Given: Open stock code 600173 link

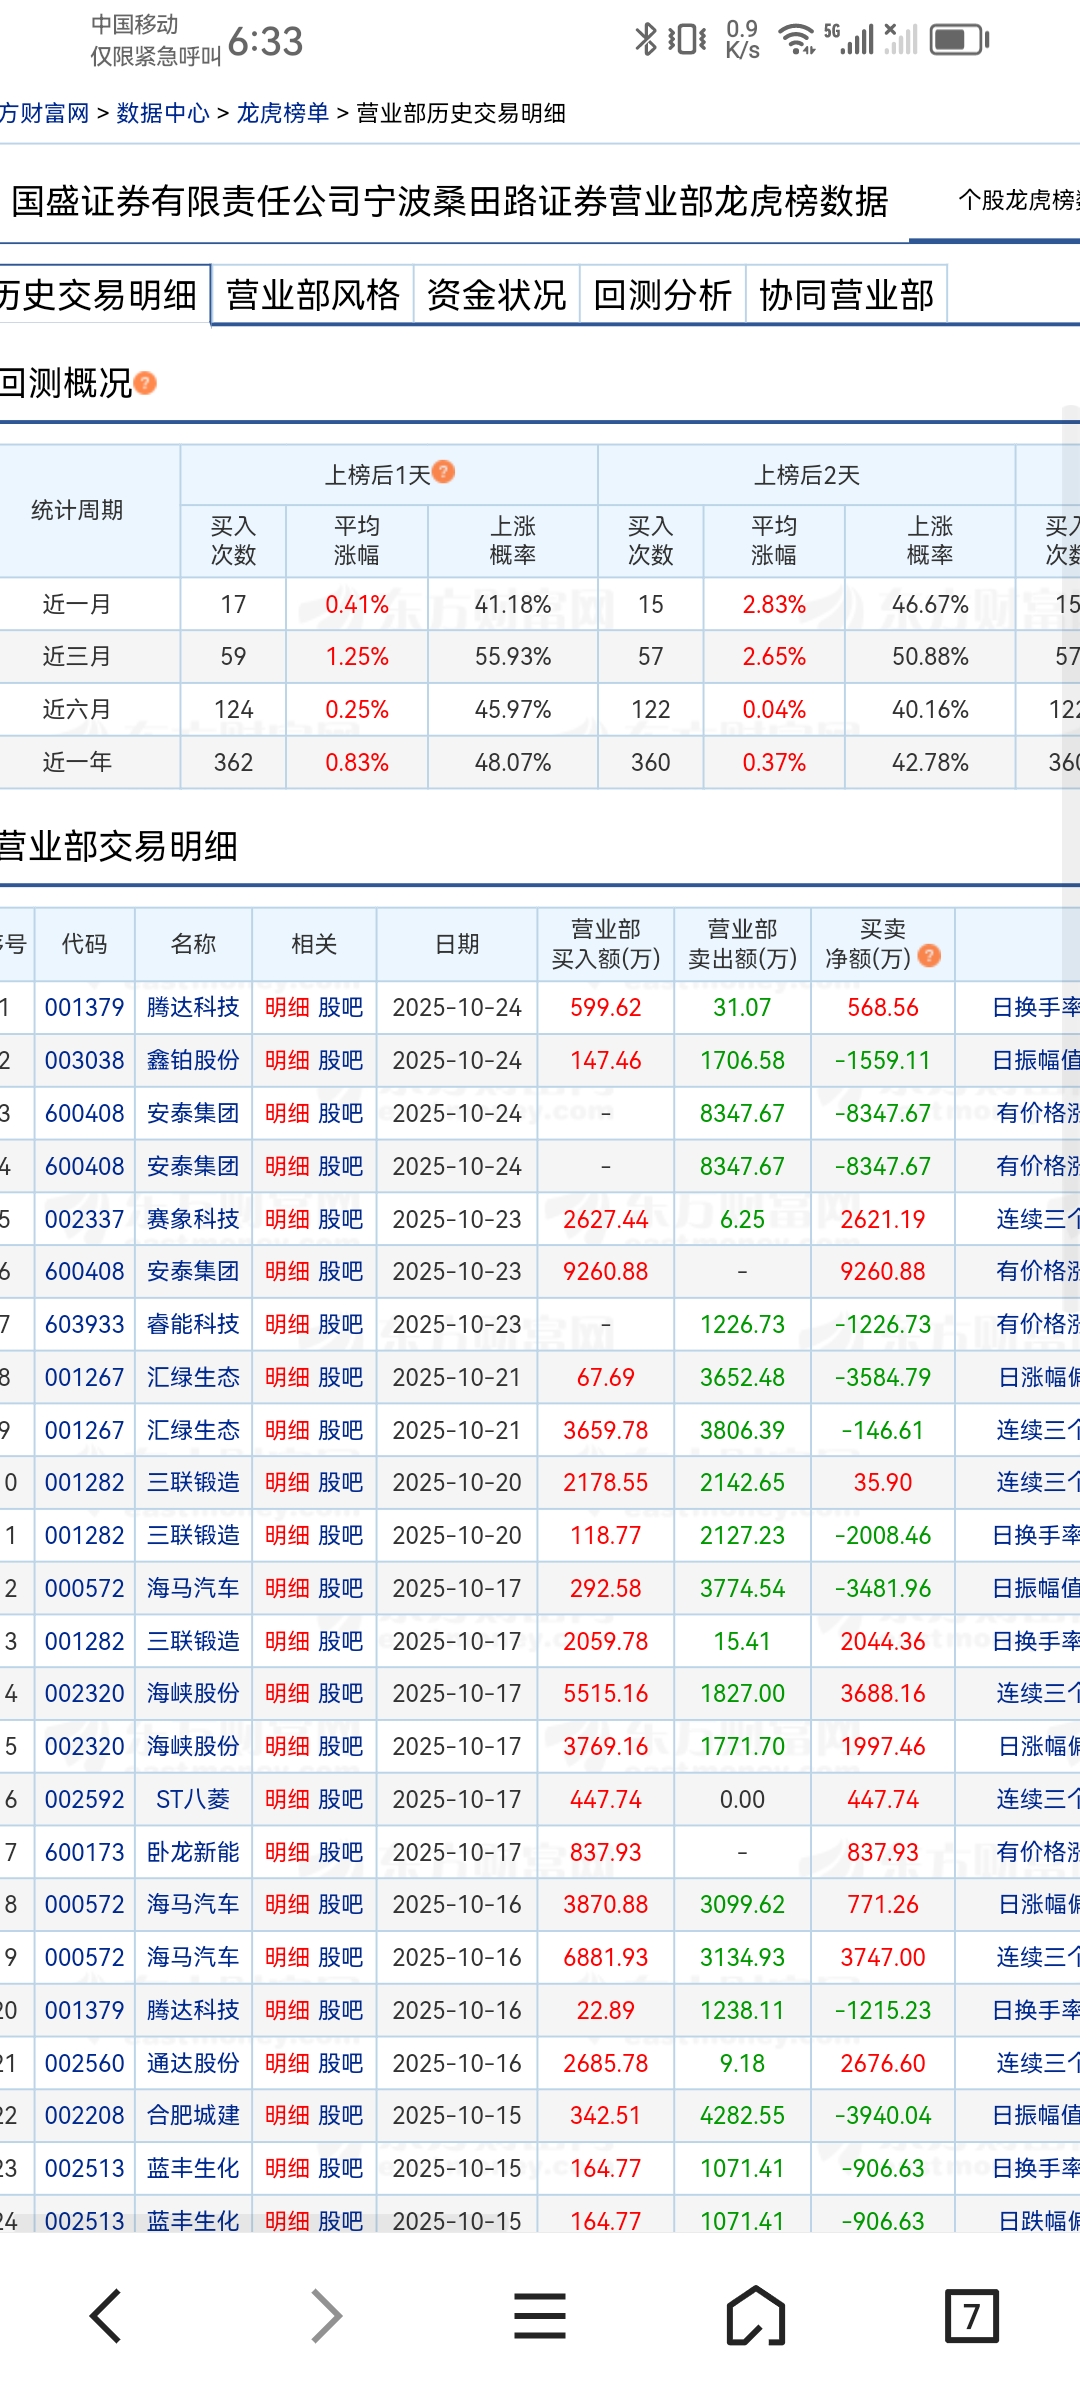Looking at the screenshot, I should pyautogui.click(x=84, y=1852).
